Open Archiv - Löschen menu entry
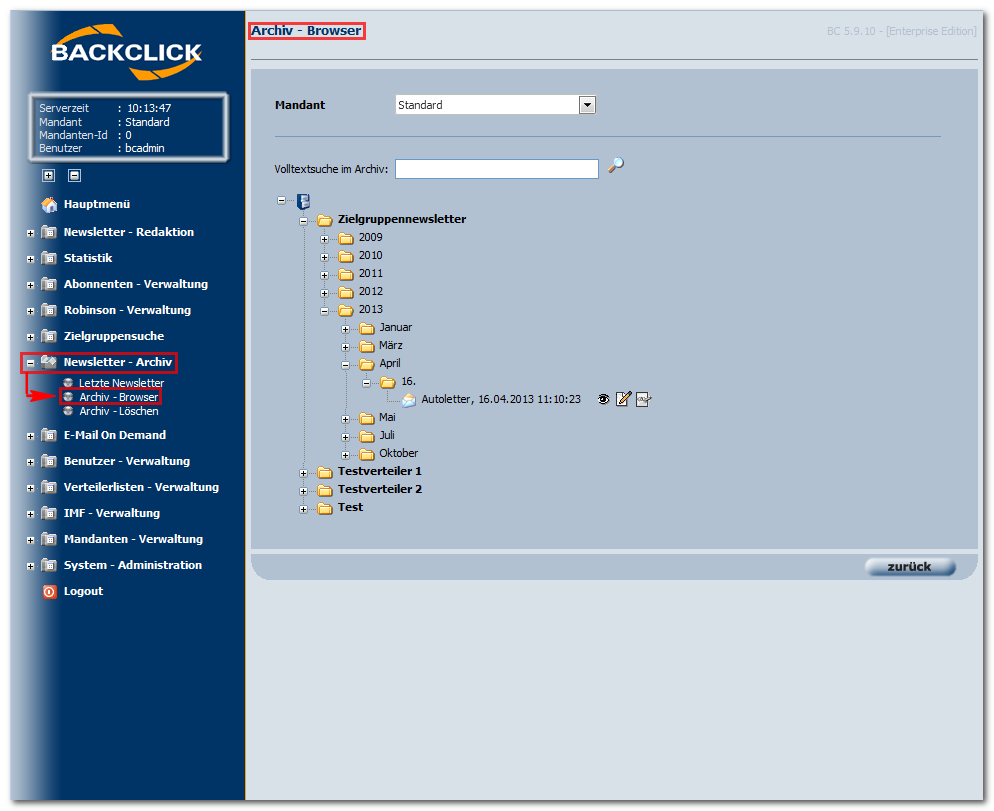This screenshot has width=994, height=811. (119, 411)
